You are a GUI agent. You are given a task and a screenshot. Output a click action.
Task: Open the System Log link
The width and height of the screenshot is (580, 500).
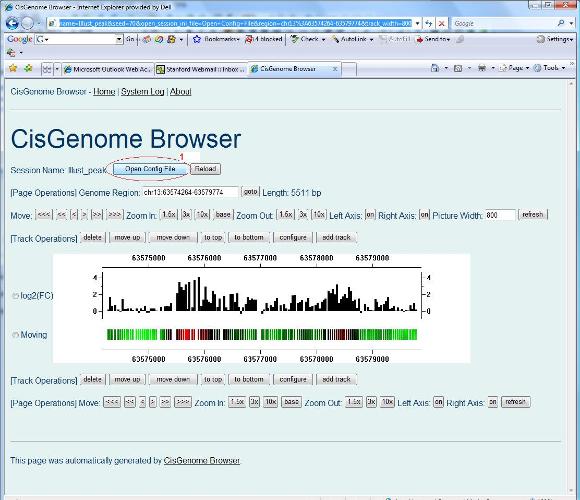coord(142,92)
